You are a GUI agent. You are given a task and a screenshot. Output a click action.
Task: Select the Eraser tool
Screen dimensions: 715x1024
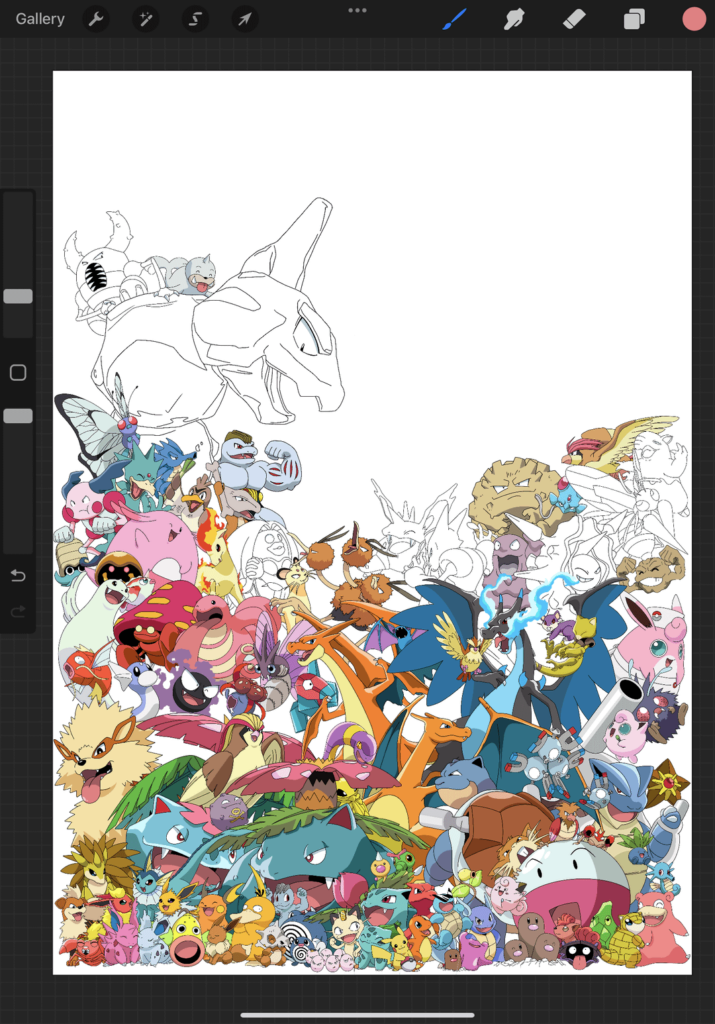(574, 19)
